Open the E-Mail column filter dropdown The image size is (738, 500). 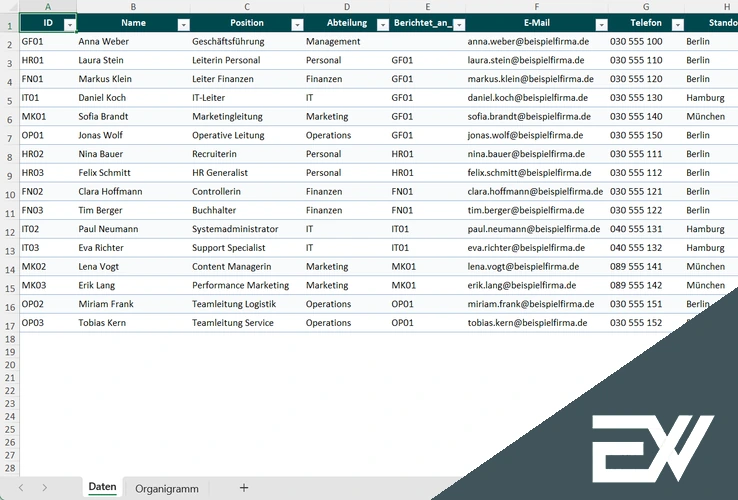click(x=600, y=23)
